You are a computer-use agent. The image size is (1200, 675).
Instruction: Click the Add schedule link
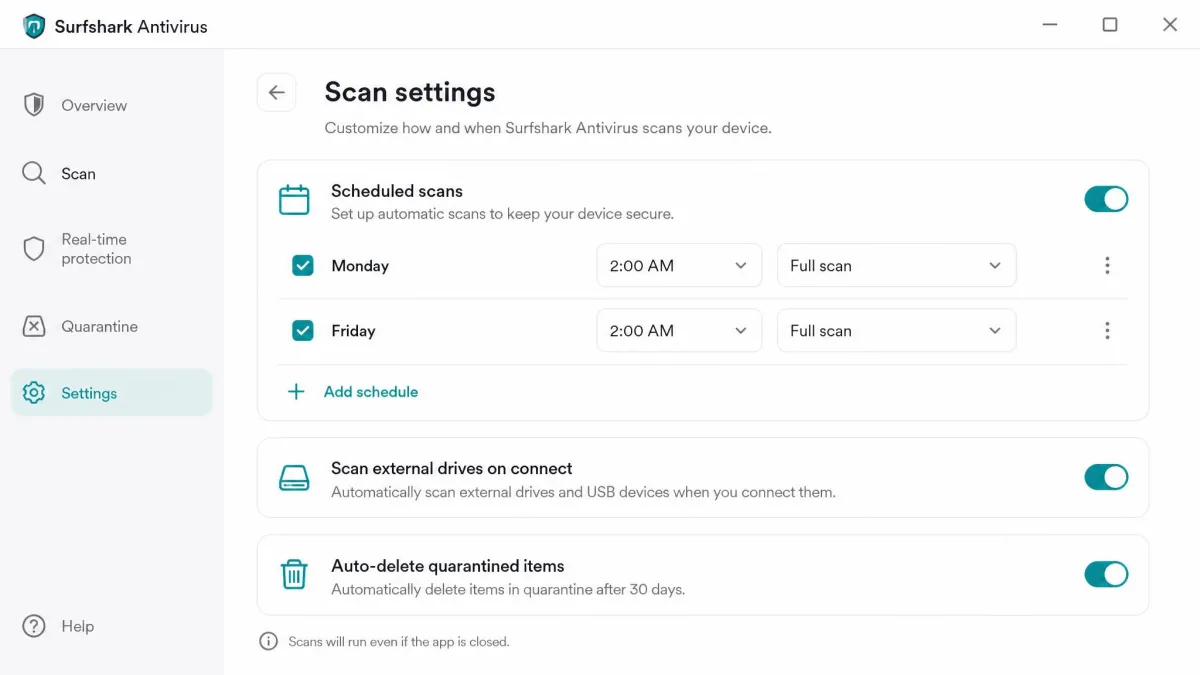tap(371, 392)
